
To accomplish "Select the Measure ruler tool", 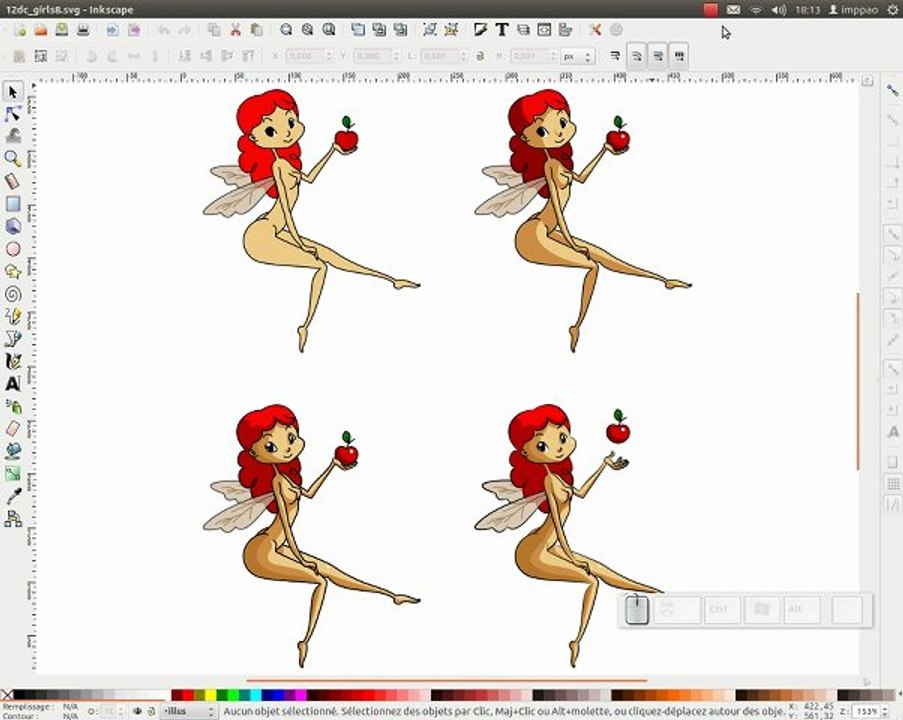I will (x=13, y=181).
